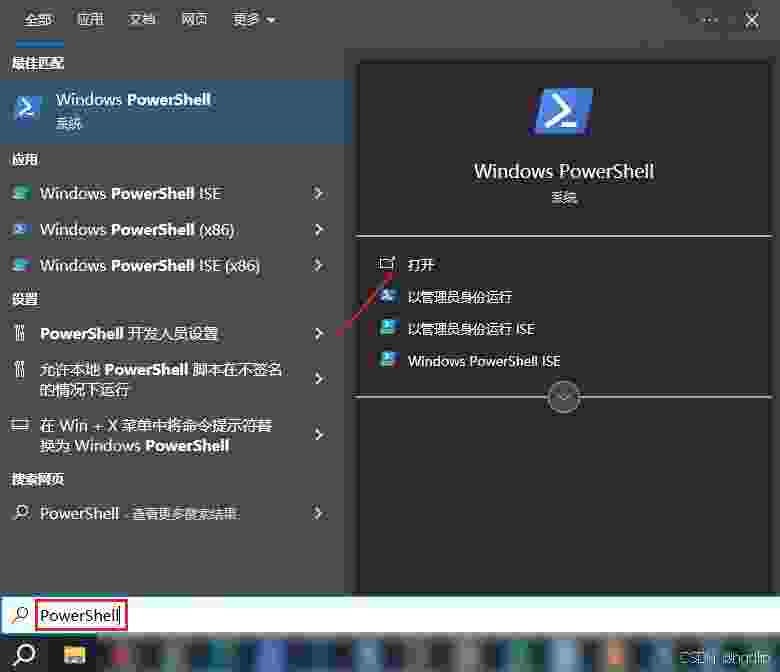The height and width of the screenshot is (672, 780).
Task: Close the search panel
Action: coord(752,20)
